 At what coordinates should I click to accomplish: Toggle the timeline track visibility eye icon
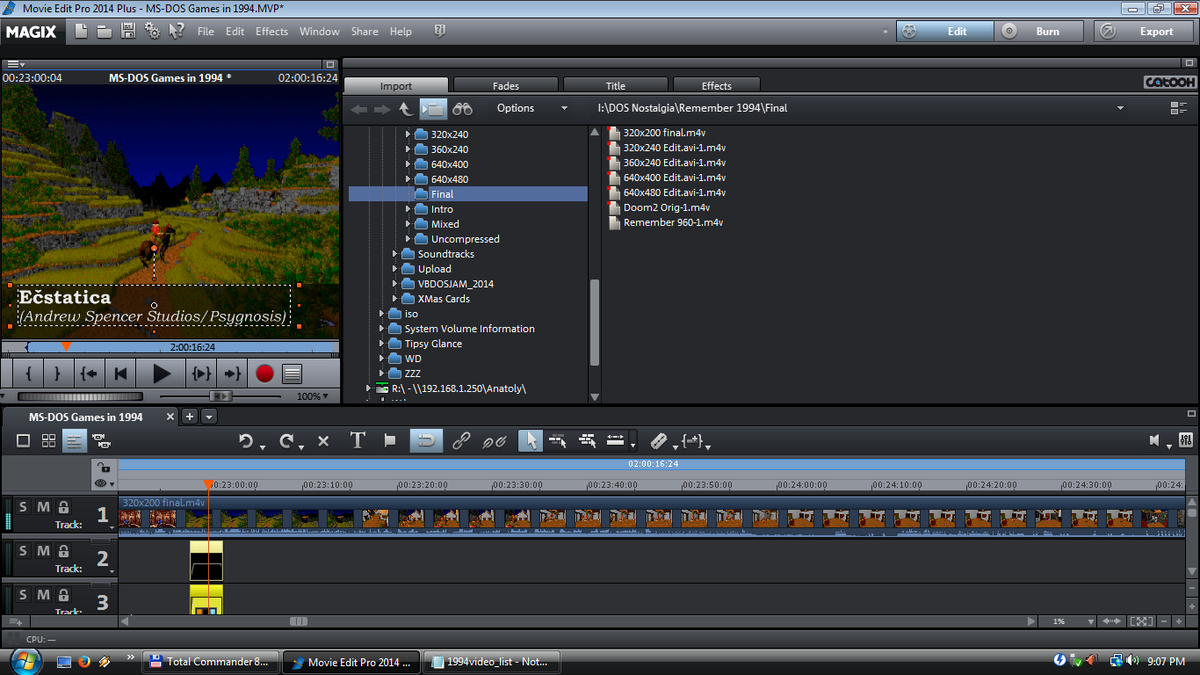(x=103, y=482)
